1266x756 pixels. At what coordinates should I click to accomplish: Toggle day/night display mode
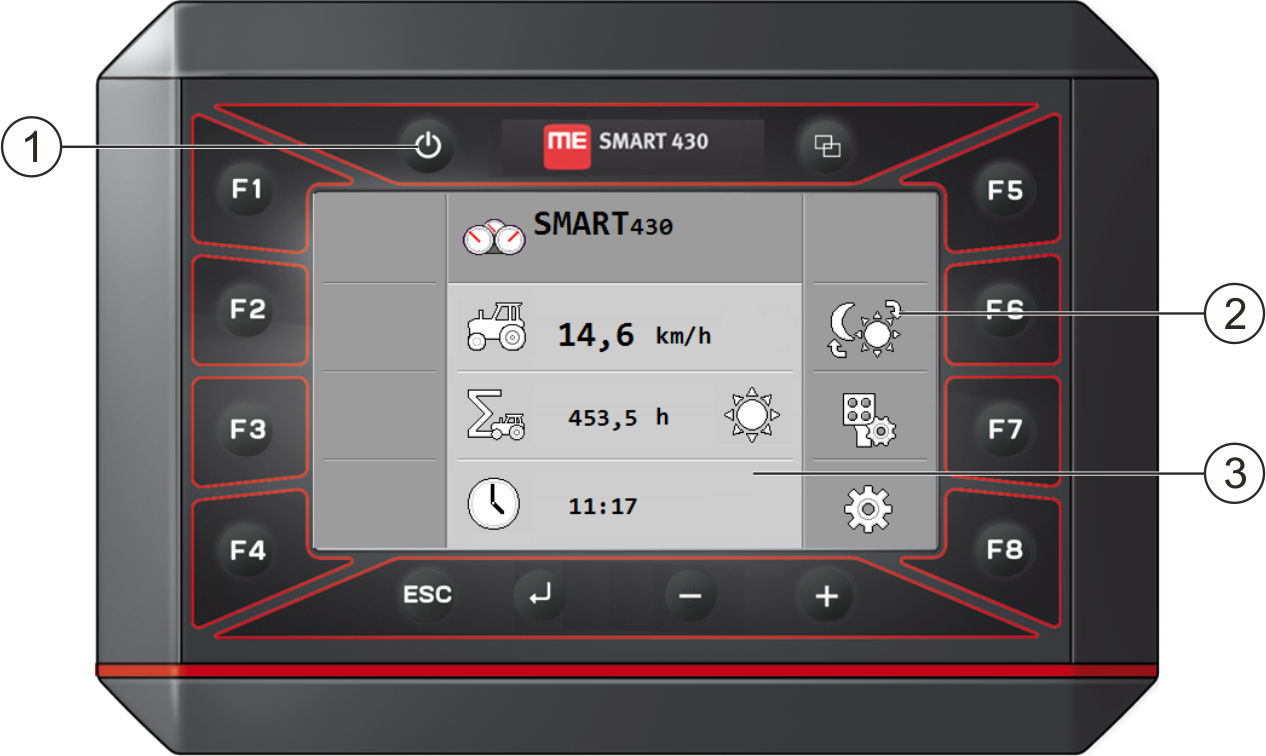pyautogui.click(x=868, y=328)
